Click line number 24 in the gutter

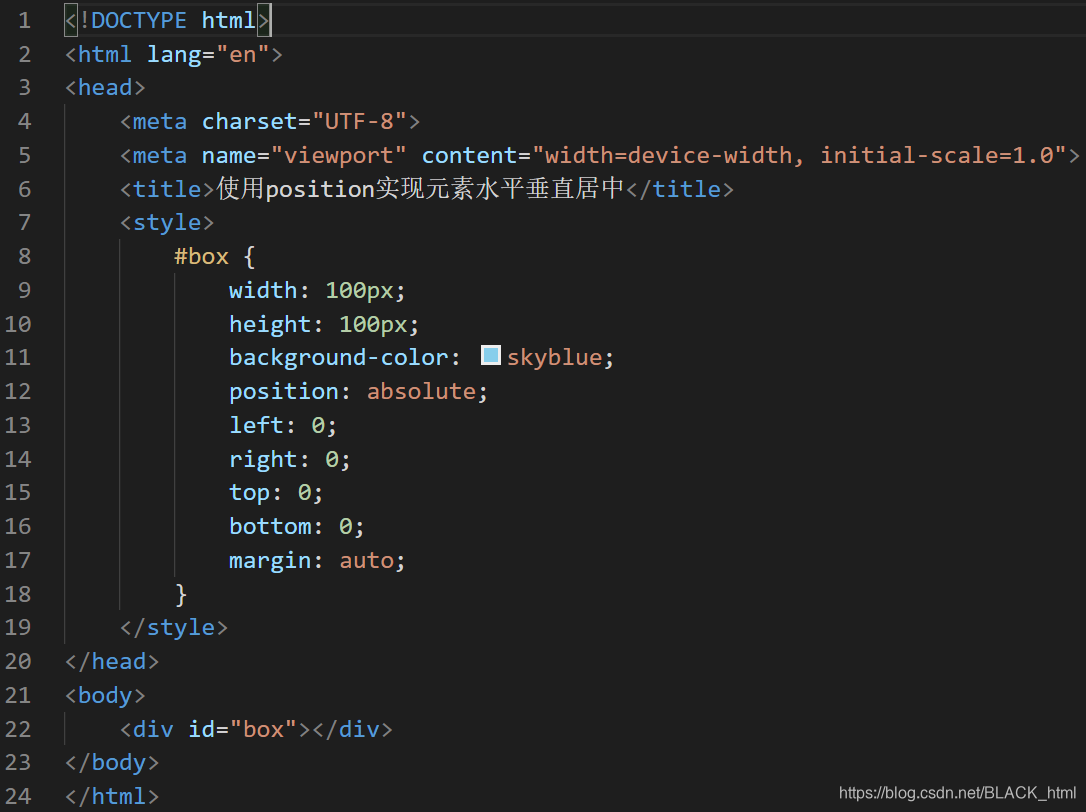[x=18, y=796]
